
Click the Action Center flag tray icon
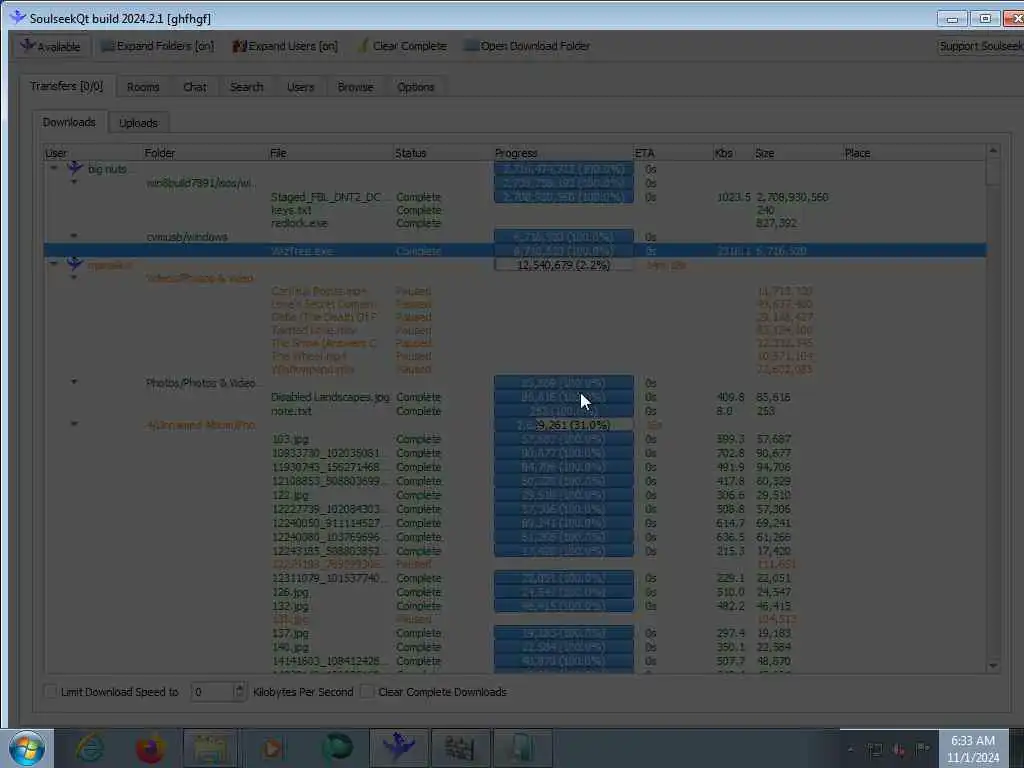pyautogui.click(x=922, y=749)
